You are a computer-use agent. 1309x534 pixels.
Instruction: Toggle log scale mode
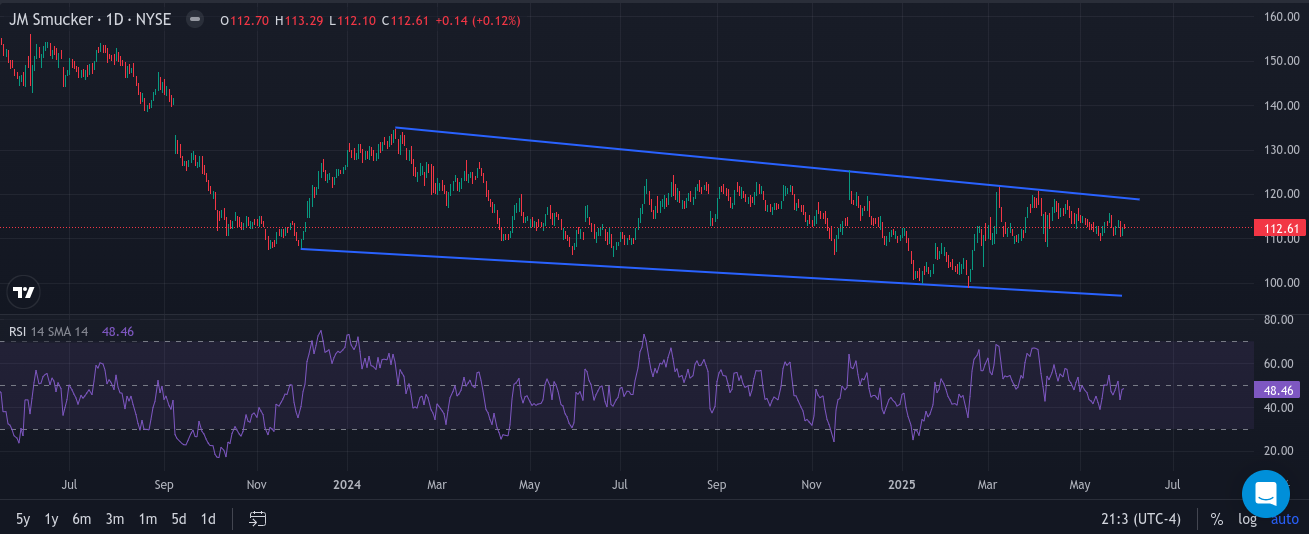(1247, 519)
